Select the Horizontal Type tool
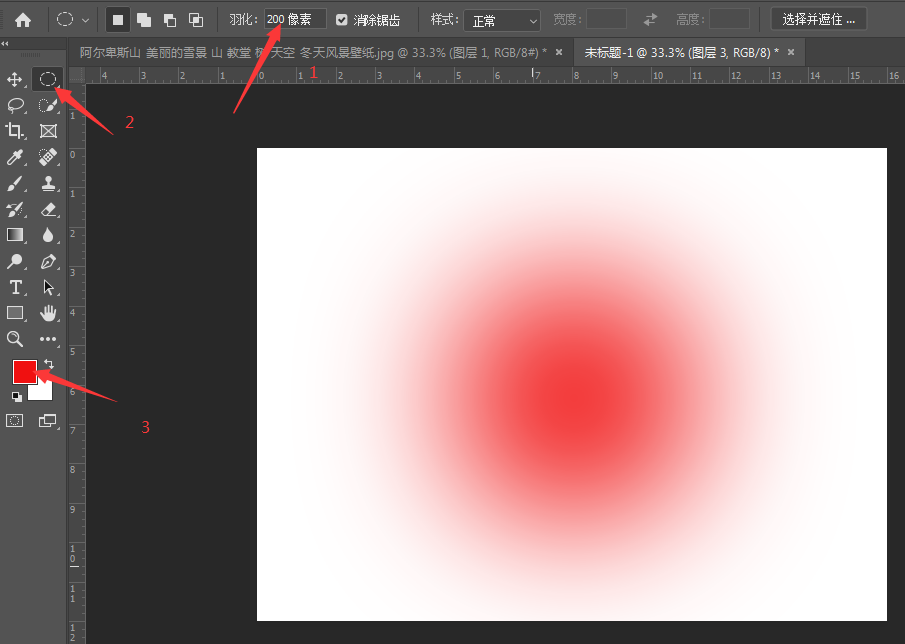The height and width of the screenshot is (644, 905). click(15, 287)
